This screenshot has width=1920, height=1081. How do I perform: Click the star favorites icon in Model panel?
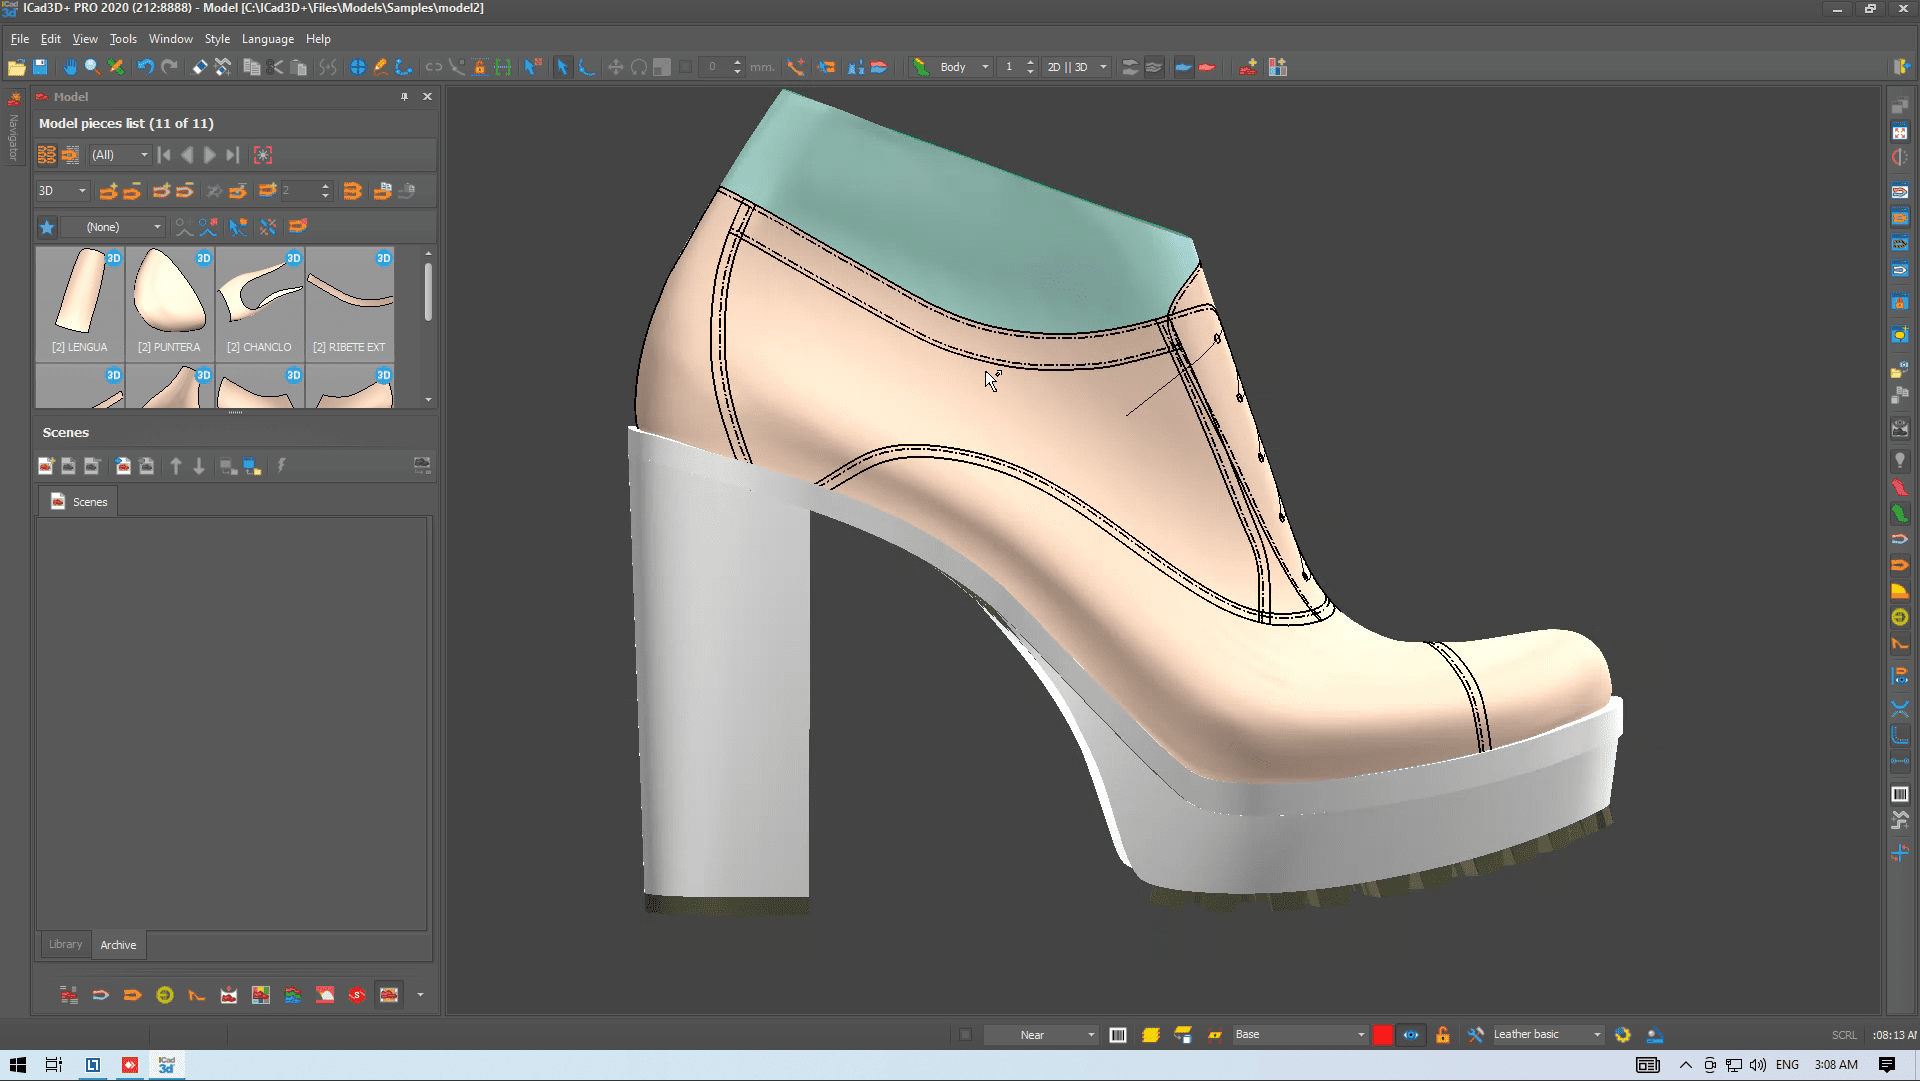[x=47, y=227]
